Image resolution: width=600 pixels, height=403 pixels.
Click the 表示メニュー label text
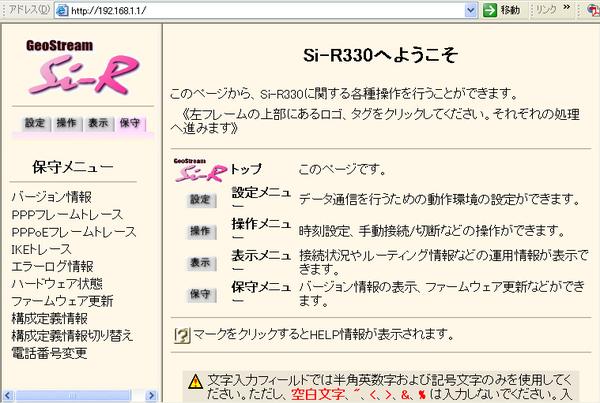tap(261, 261)
